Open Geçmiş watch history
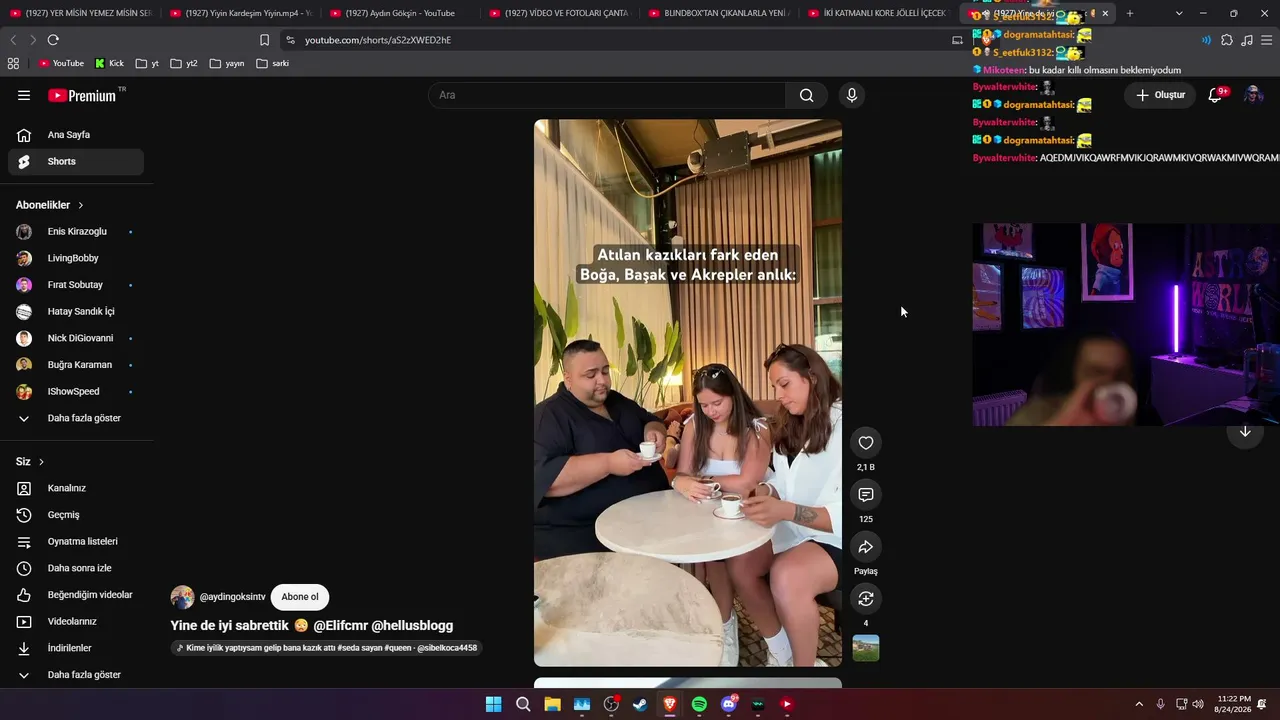Screen dimensions: 1280x720 [76, 515]
